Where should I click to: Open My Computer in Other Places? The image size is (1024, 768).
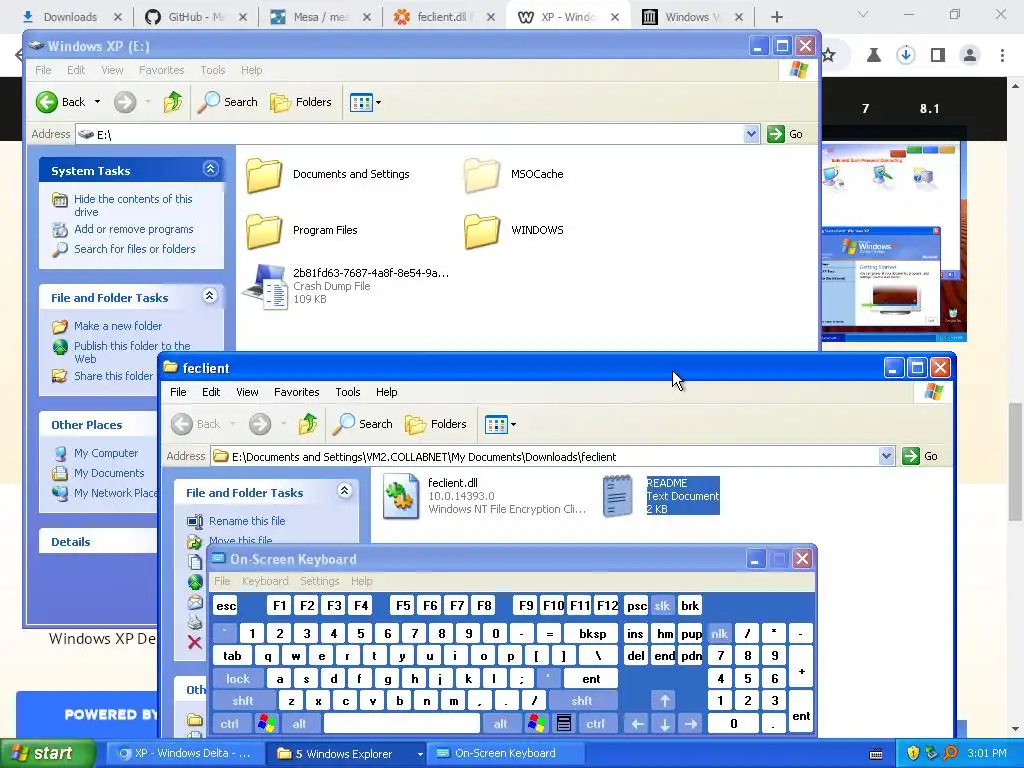click(106, 453)
